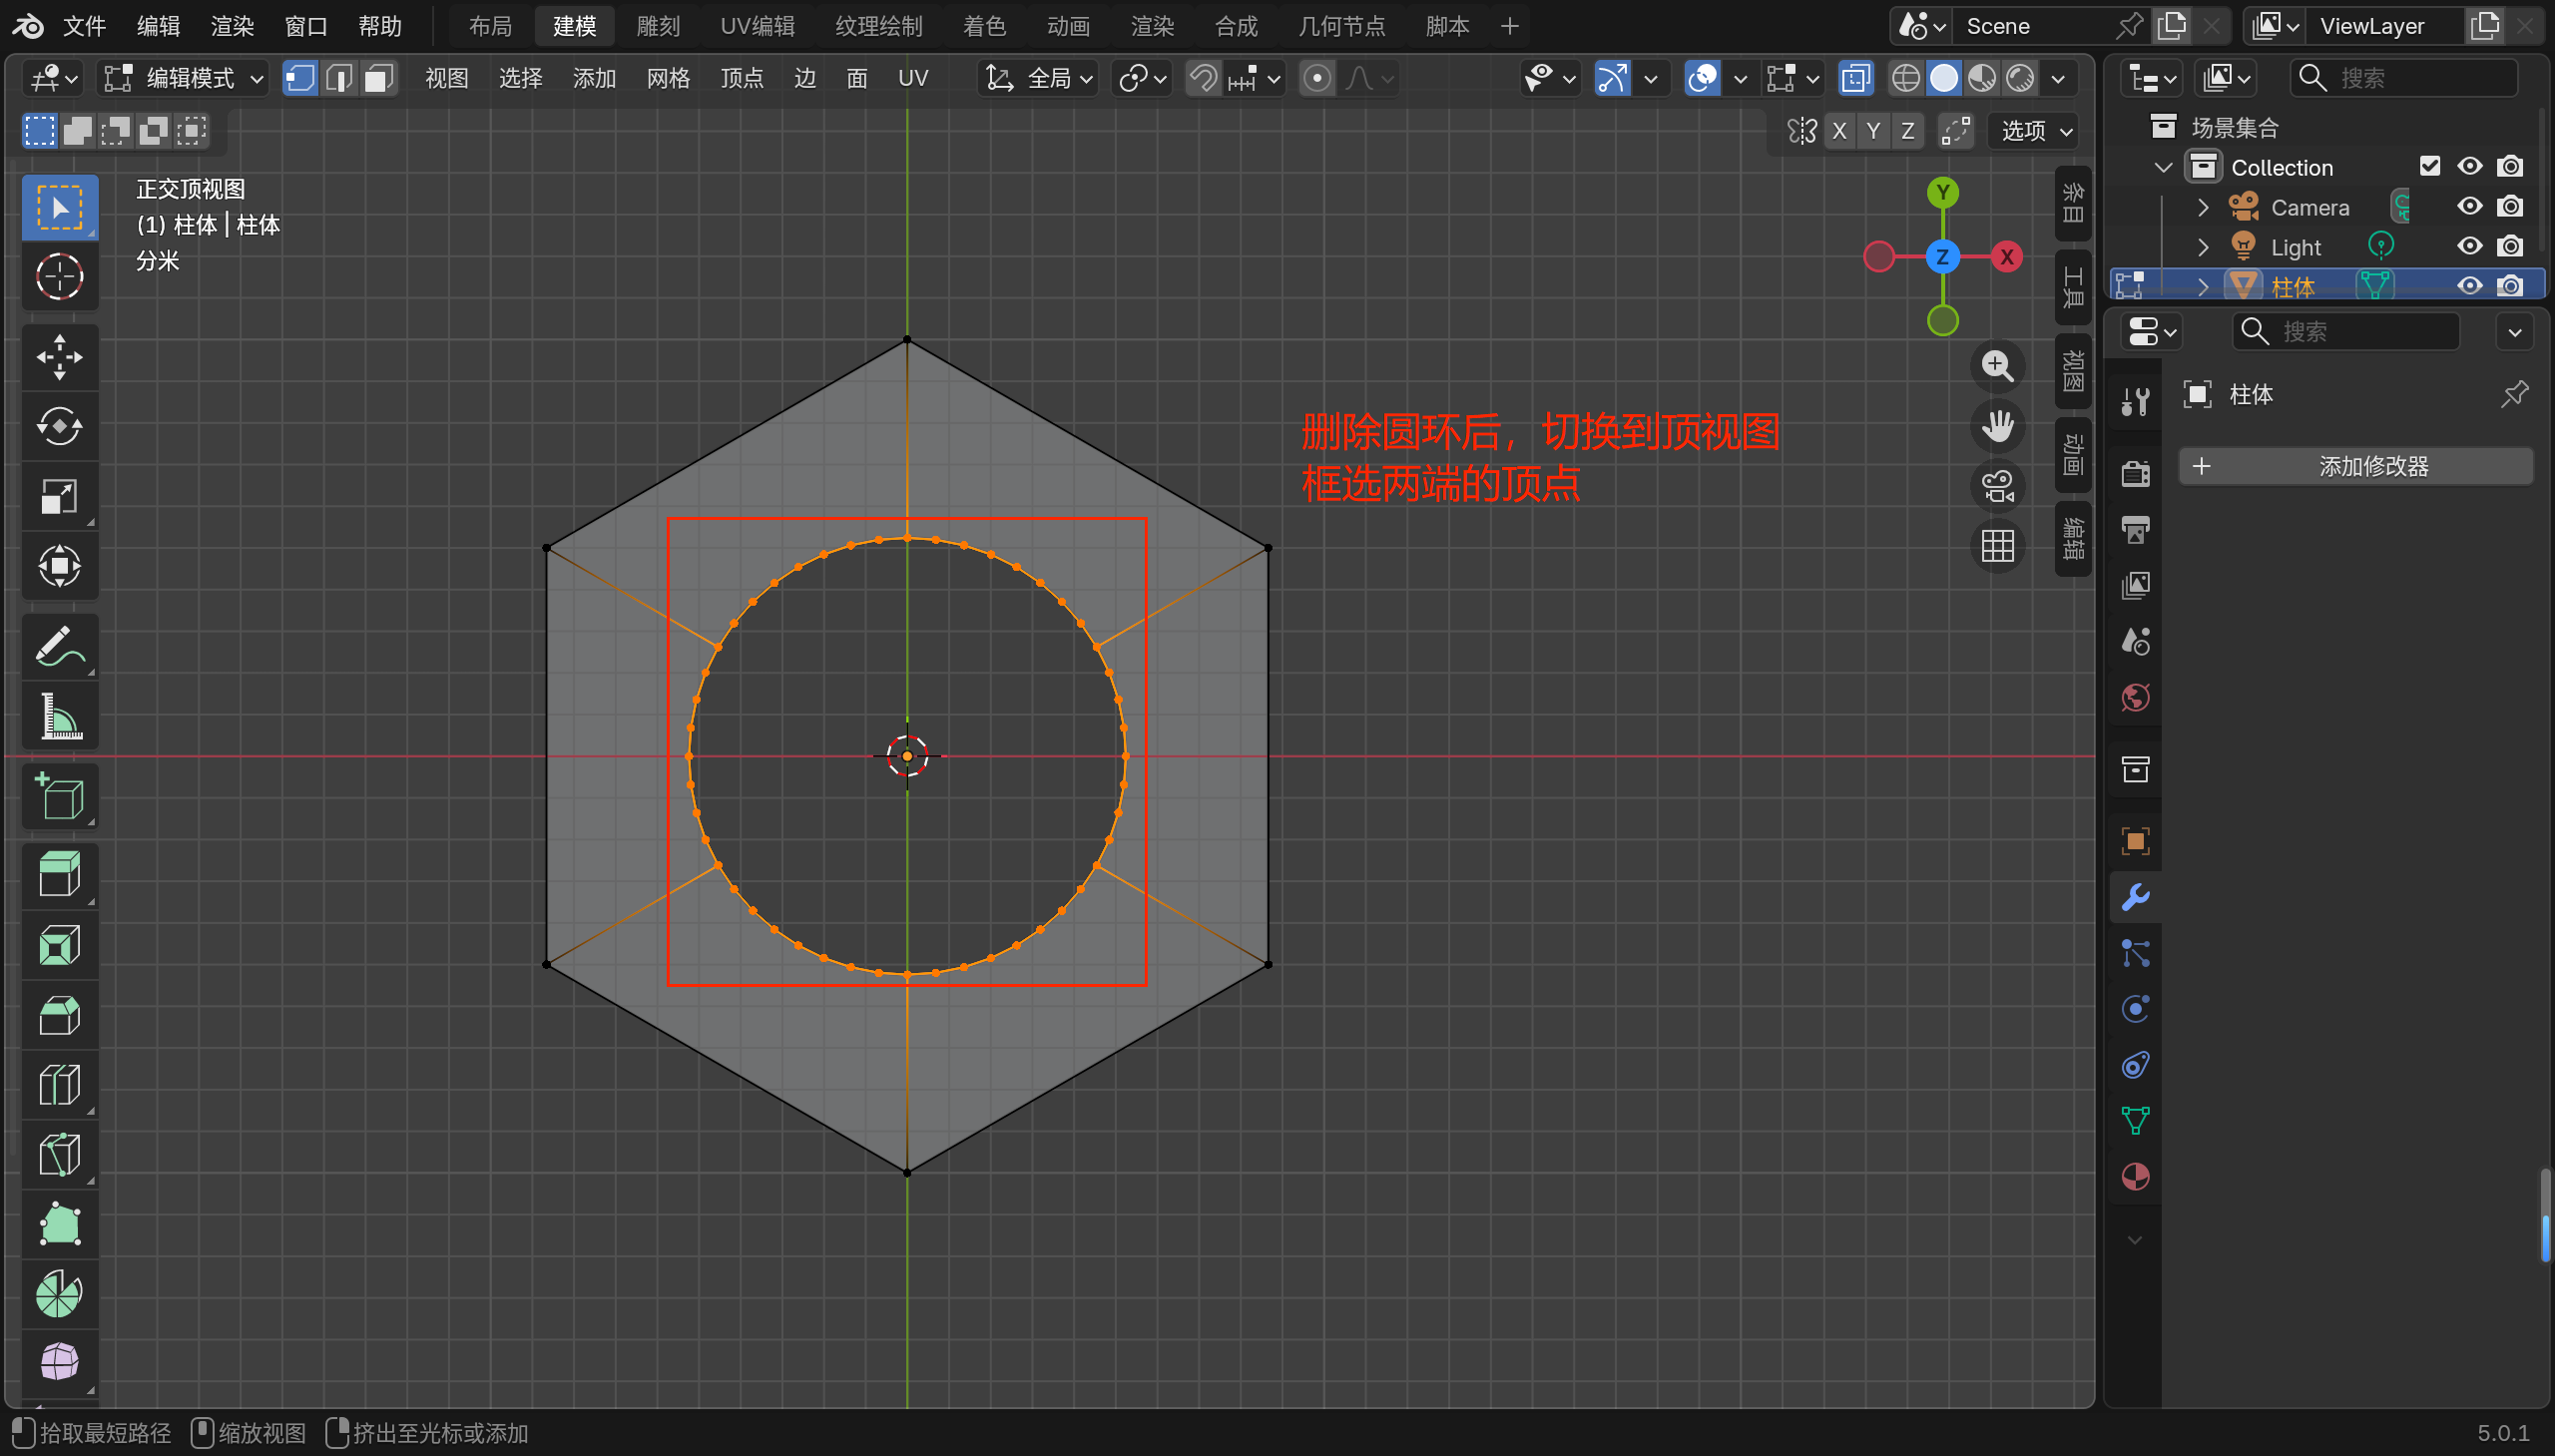The height and width of the screenshot is (1456, 2555).
Task: Choose the Extrude Region tool
Action: coord(59,875)
